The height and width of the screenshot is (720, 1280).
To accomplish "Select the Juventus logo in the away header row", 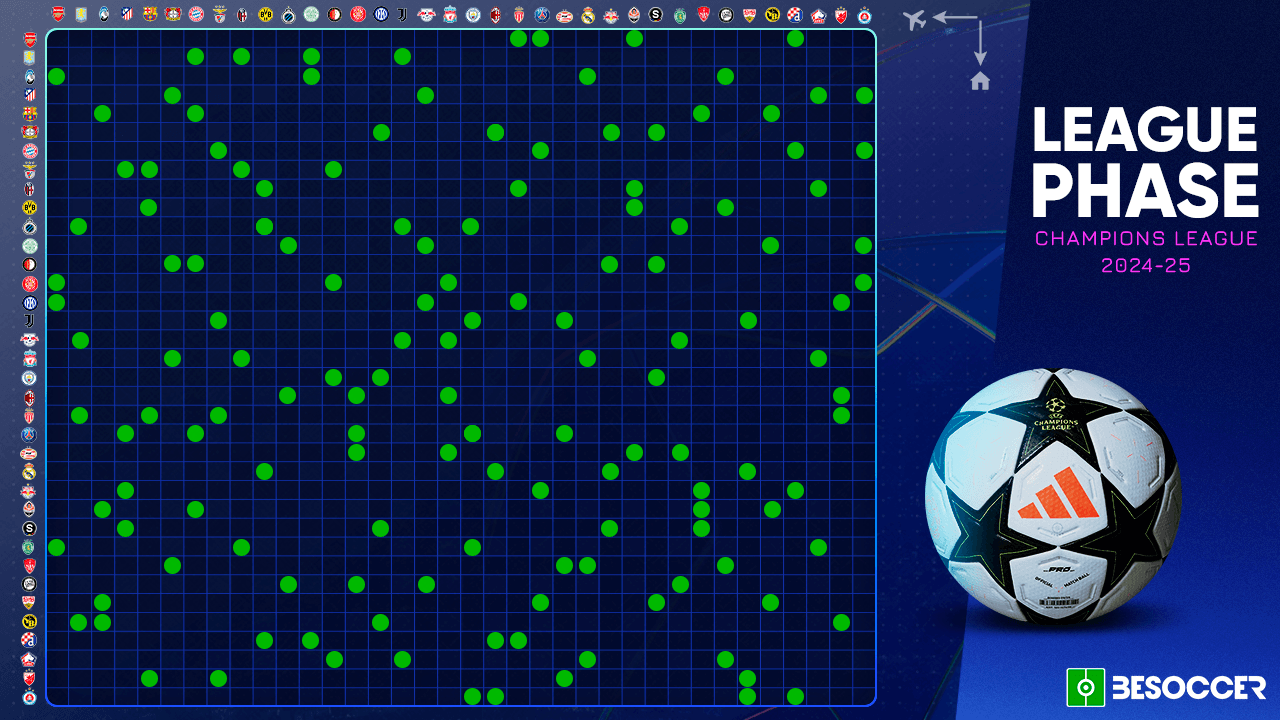I will pos(403,15).
